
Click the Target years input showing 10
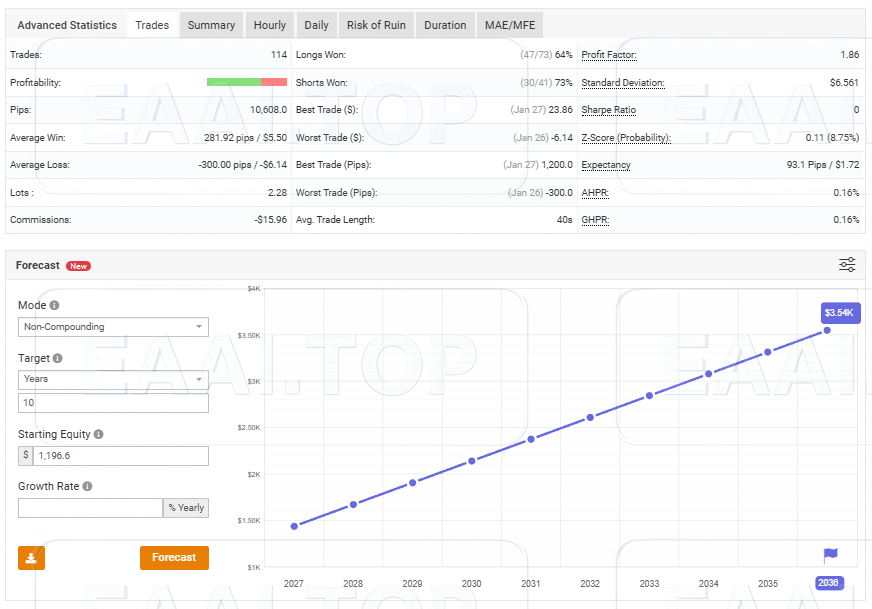(113, 402)
